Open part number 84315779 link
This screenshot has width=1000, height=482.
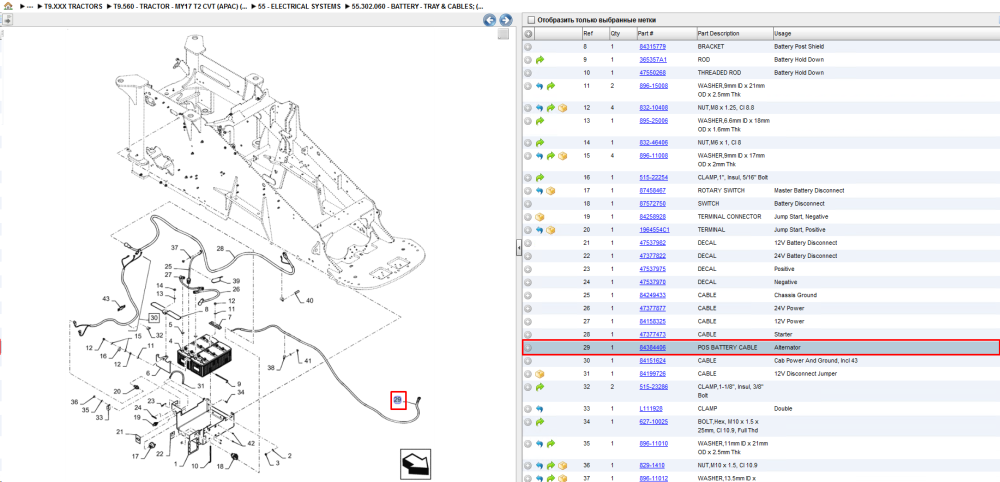(652, 47)
